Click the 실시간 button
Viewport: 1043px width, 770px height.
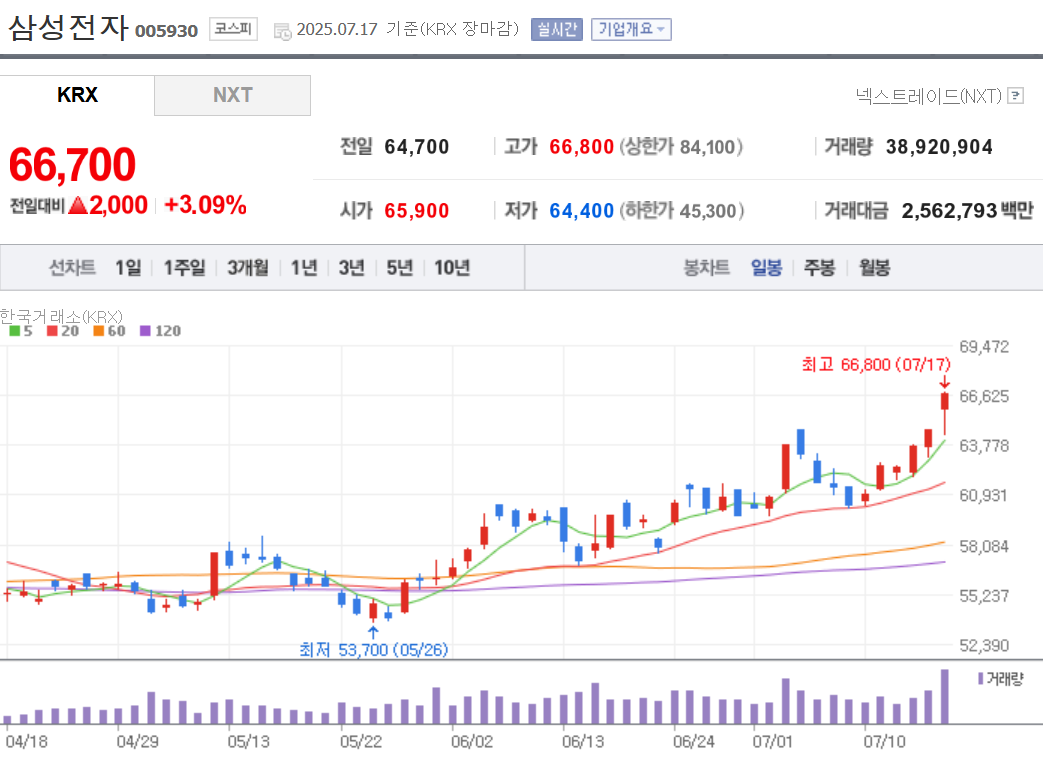click(x=557, y=29)
